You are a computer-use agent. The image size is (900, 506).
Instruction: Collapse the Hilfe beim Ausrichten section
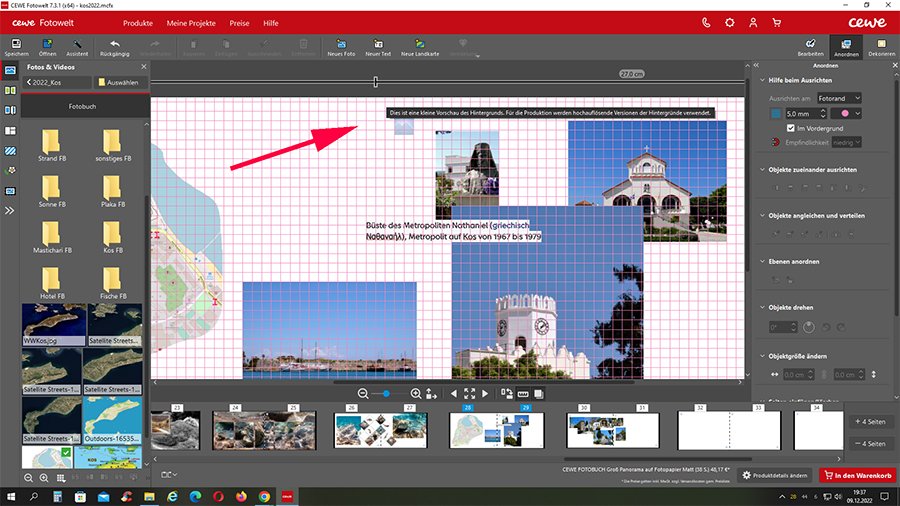pyautogui.click(x=762, y=80)
